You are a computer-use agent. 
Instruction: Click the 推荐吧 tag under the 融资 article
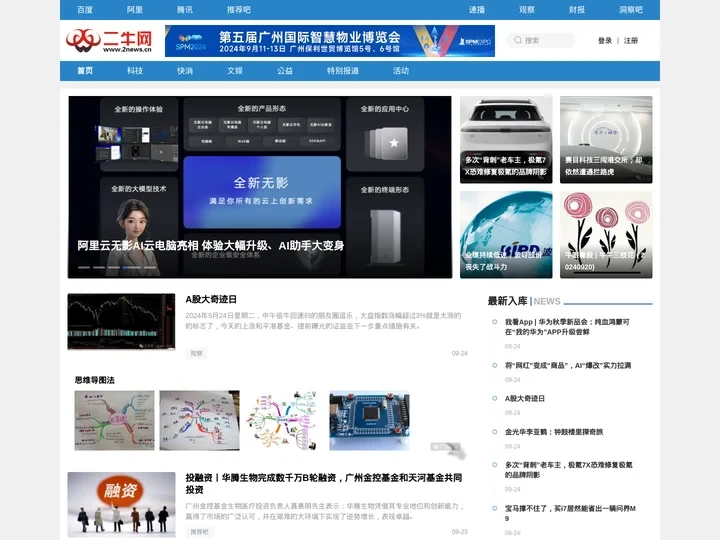click(199, 532)
